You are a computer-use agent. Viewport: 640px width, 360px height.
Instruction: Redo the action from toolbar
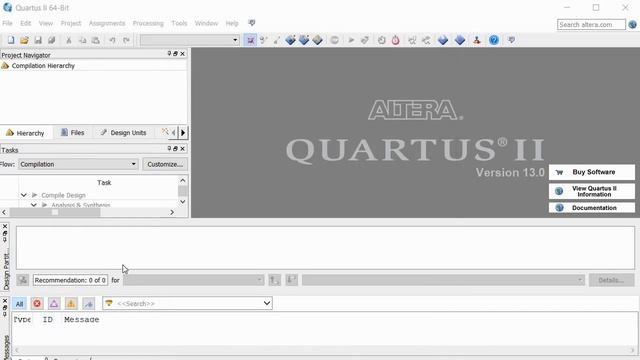tap(126, 40)
